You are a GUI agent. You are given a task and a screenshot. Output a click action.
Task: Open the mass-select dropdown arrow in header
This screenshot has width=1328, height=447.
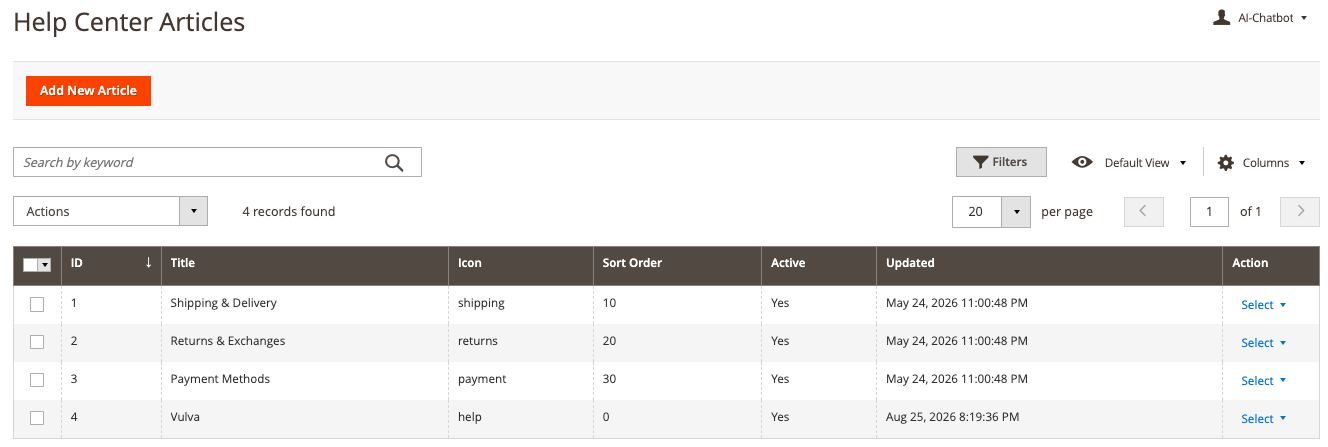pos(45,264)
